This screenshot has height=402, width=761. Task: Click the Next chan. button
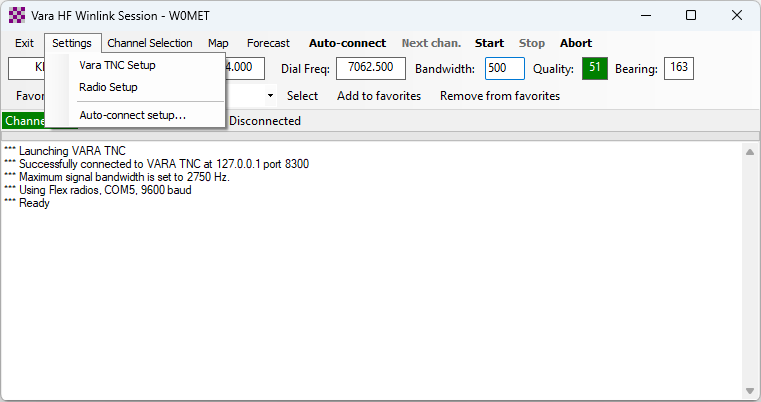[431, 43]
